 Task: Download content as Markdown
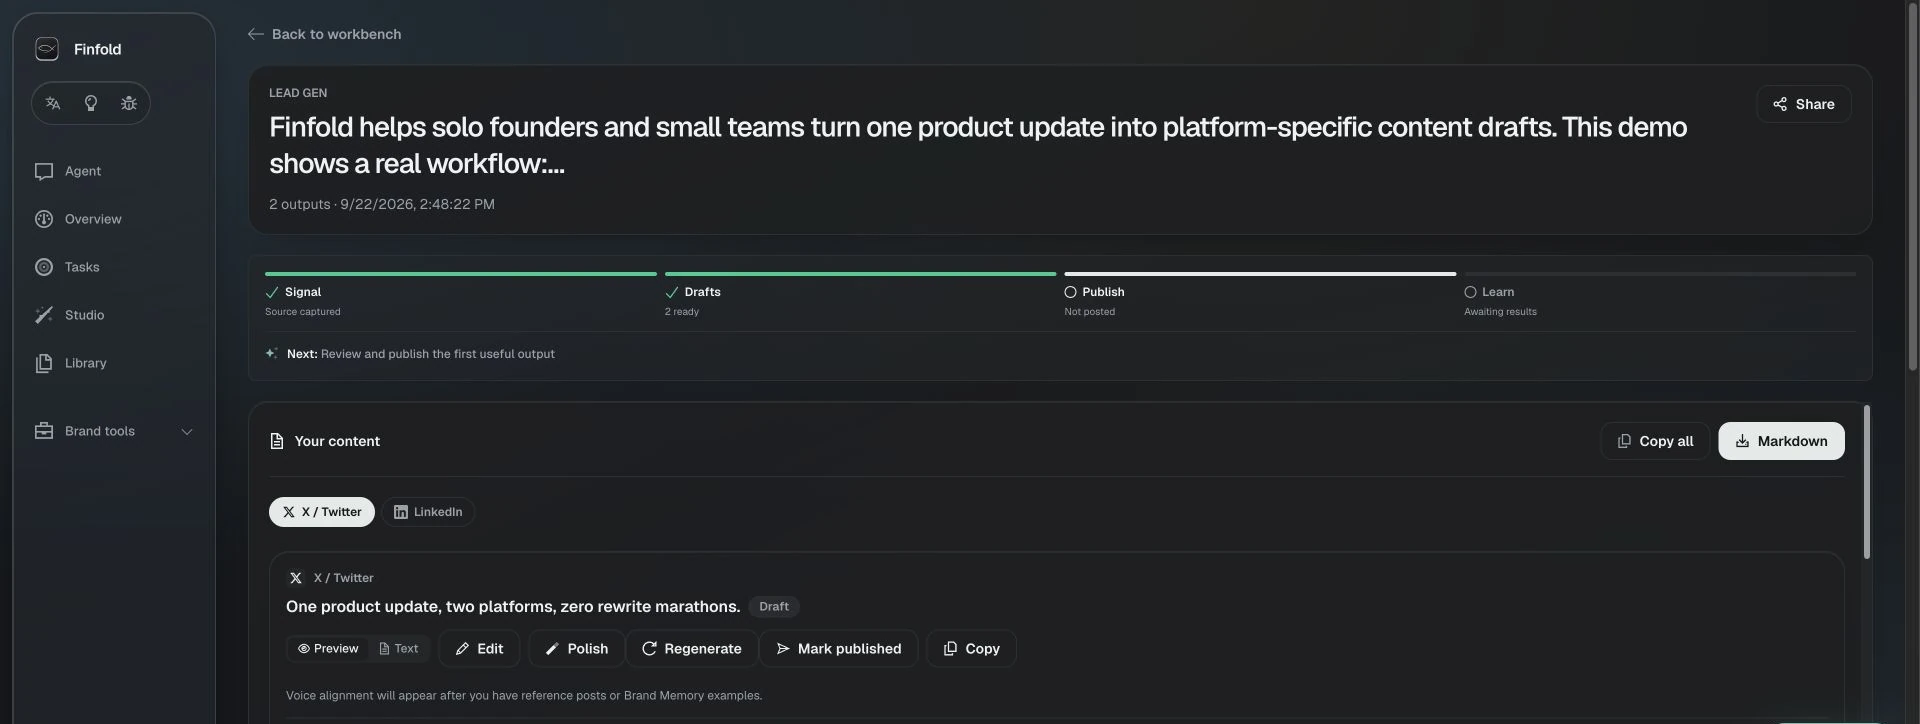[1781, 441]
